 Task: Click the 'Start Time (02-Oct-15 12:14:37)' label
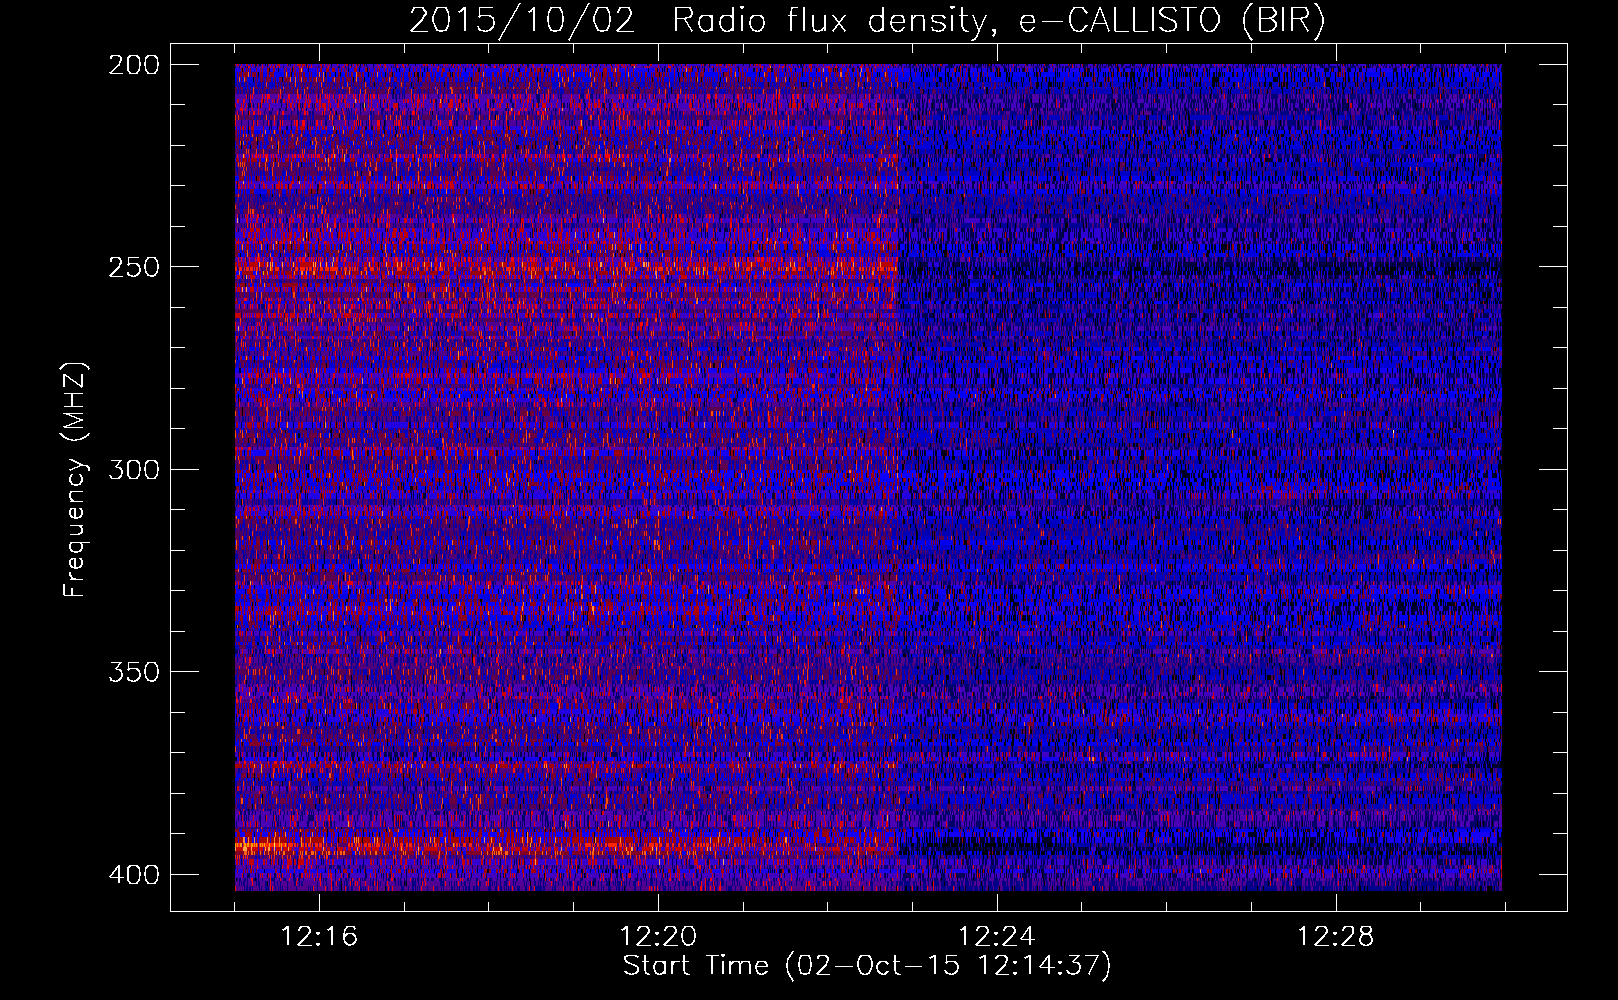pos(867,966)
